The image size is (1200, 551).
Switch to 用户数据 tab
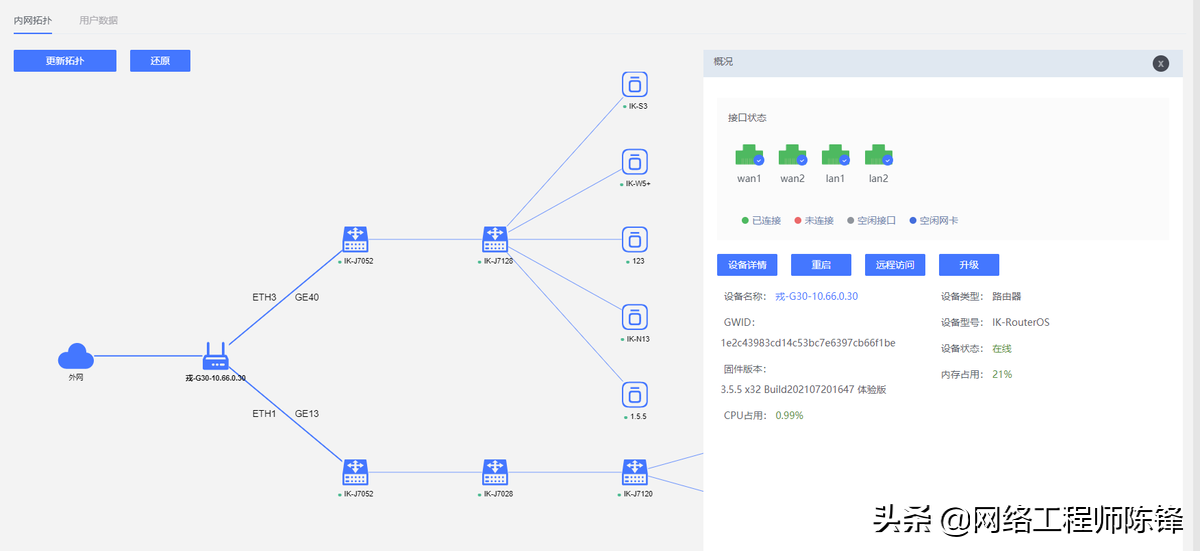tap(98, 20)
